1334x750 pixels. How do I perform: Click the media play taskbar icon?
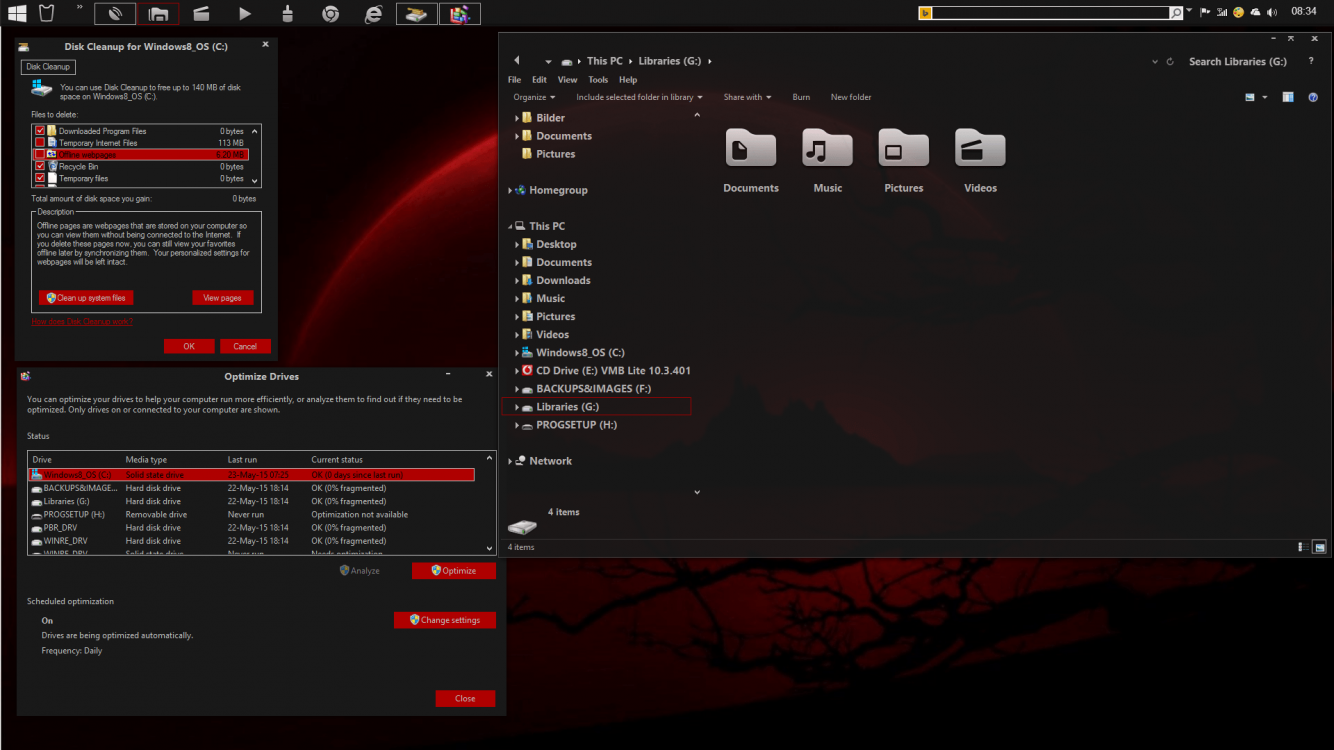coord(245,14)
